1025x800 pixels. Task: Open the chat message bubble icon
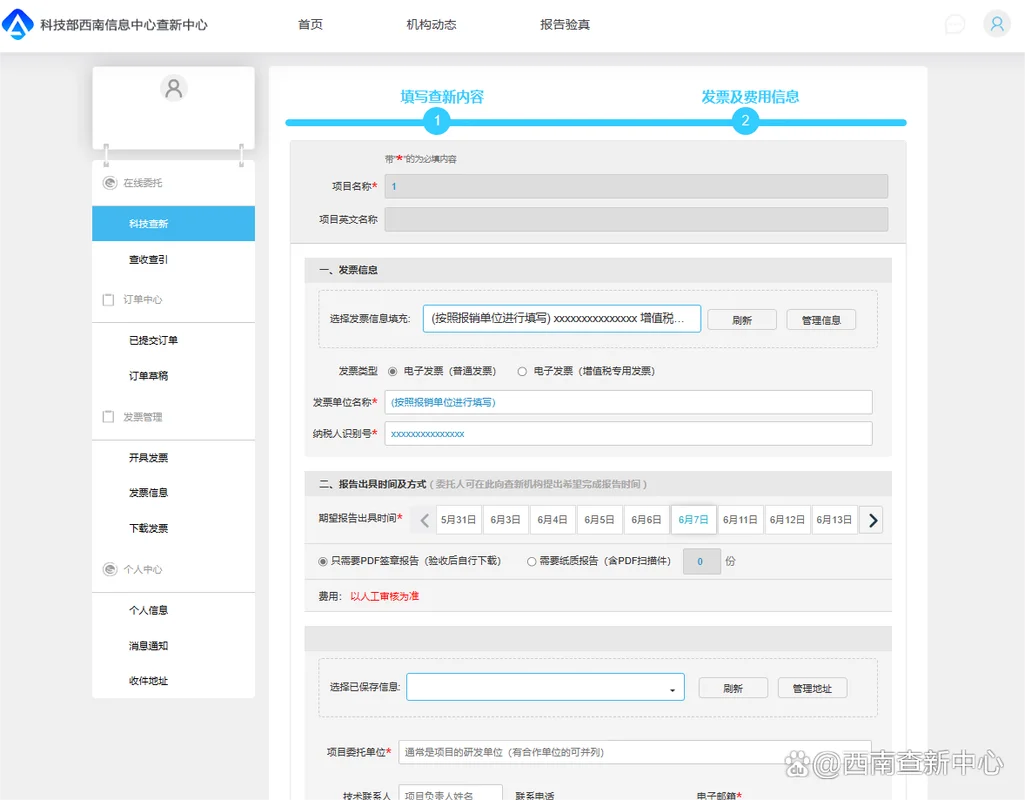tap(955, 25)
